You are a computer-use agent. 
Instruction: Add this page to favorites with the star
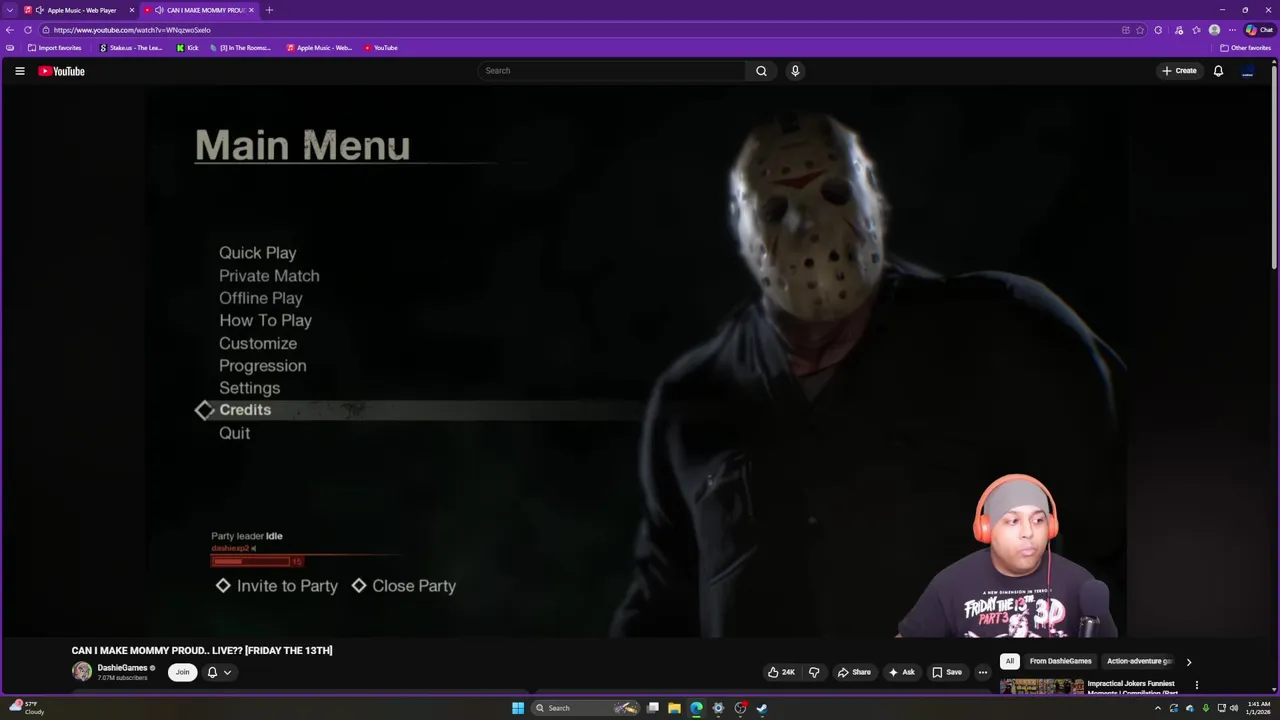tap(1140, 30)
